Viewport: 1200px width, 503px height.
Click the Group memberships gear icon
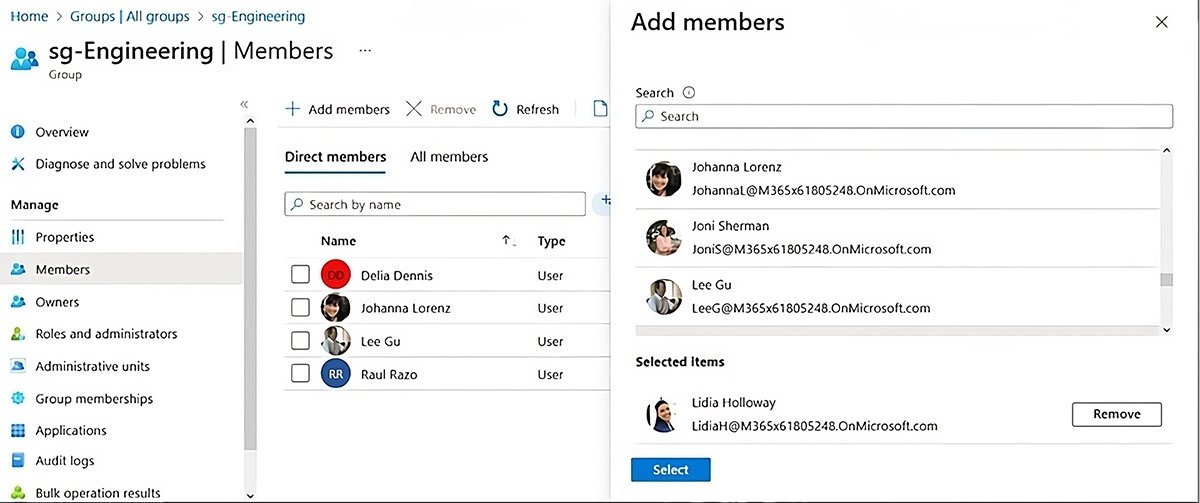point(17,398)
